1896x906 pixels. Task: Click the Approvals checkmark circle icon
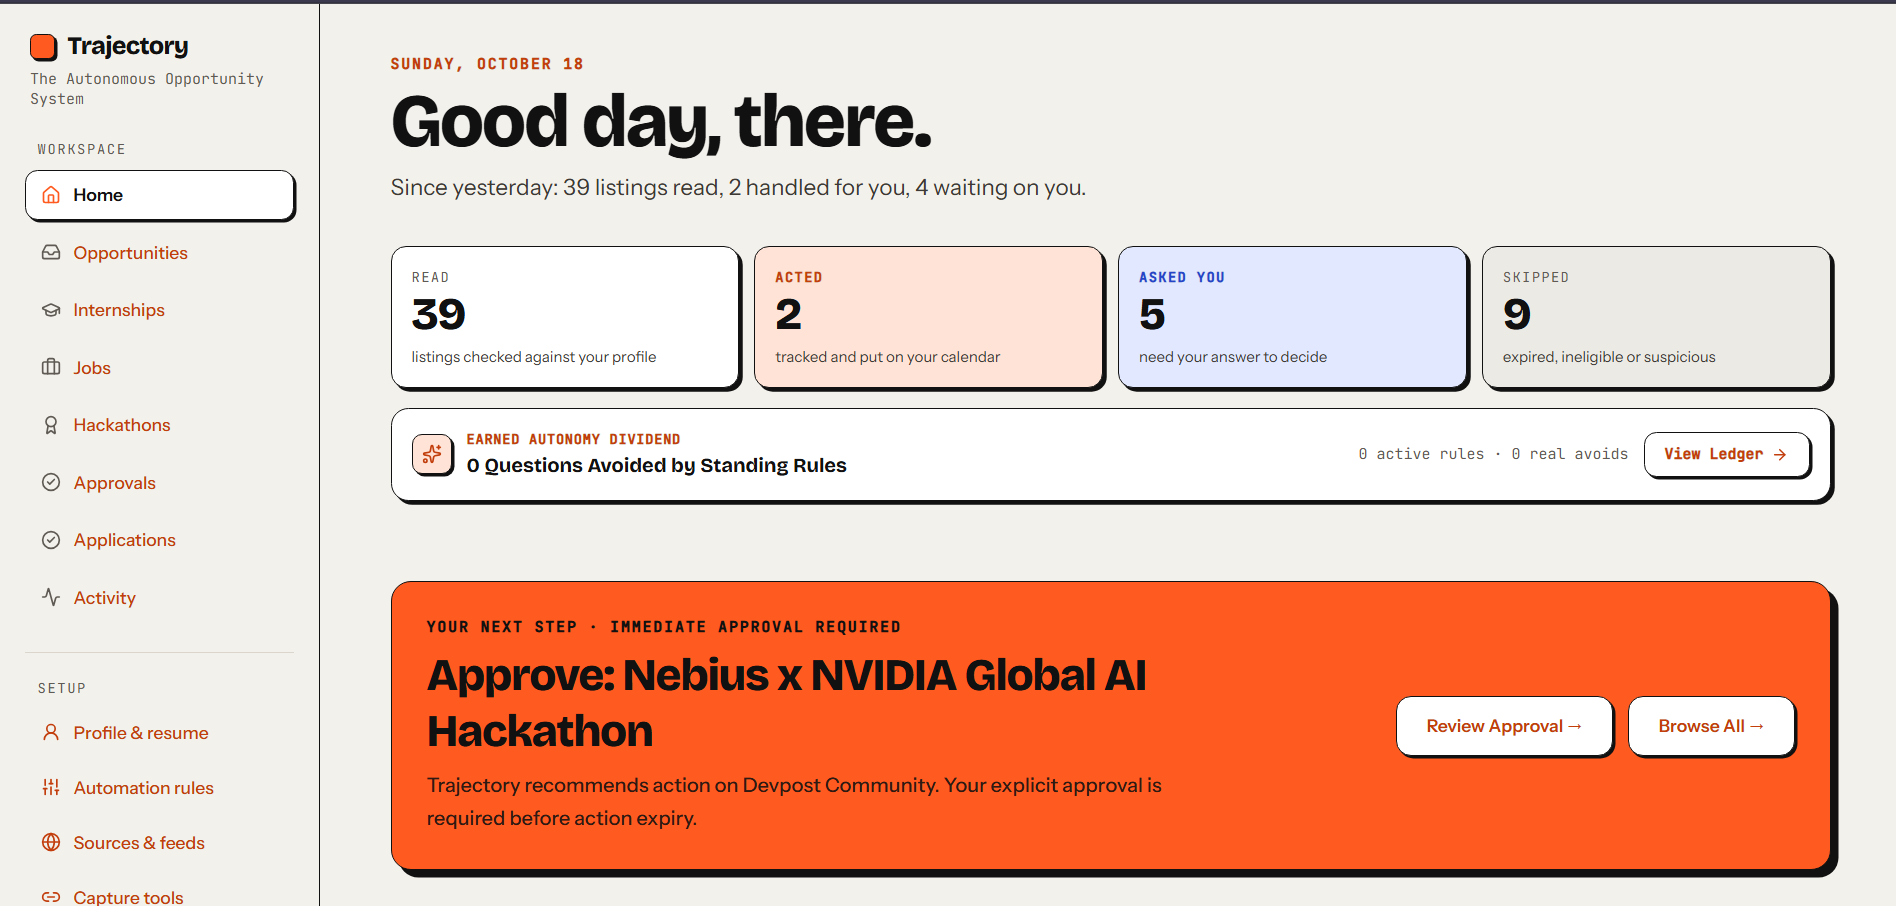(51, 482)
